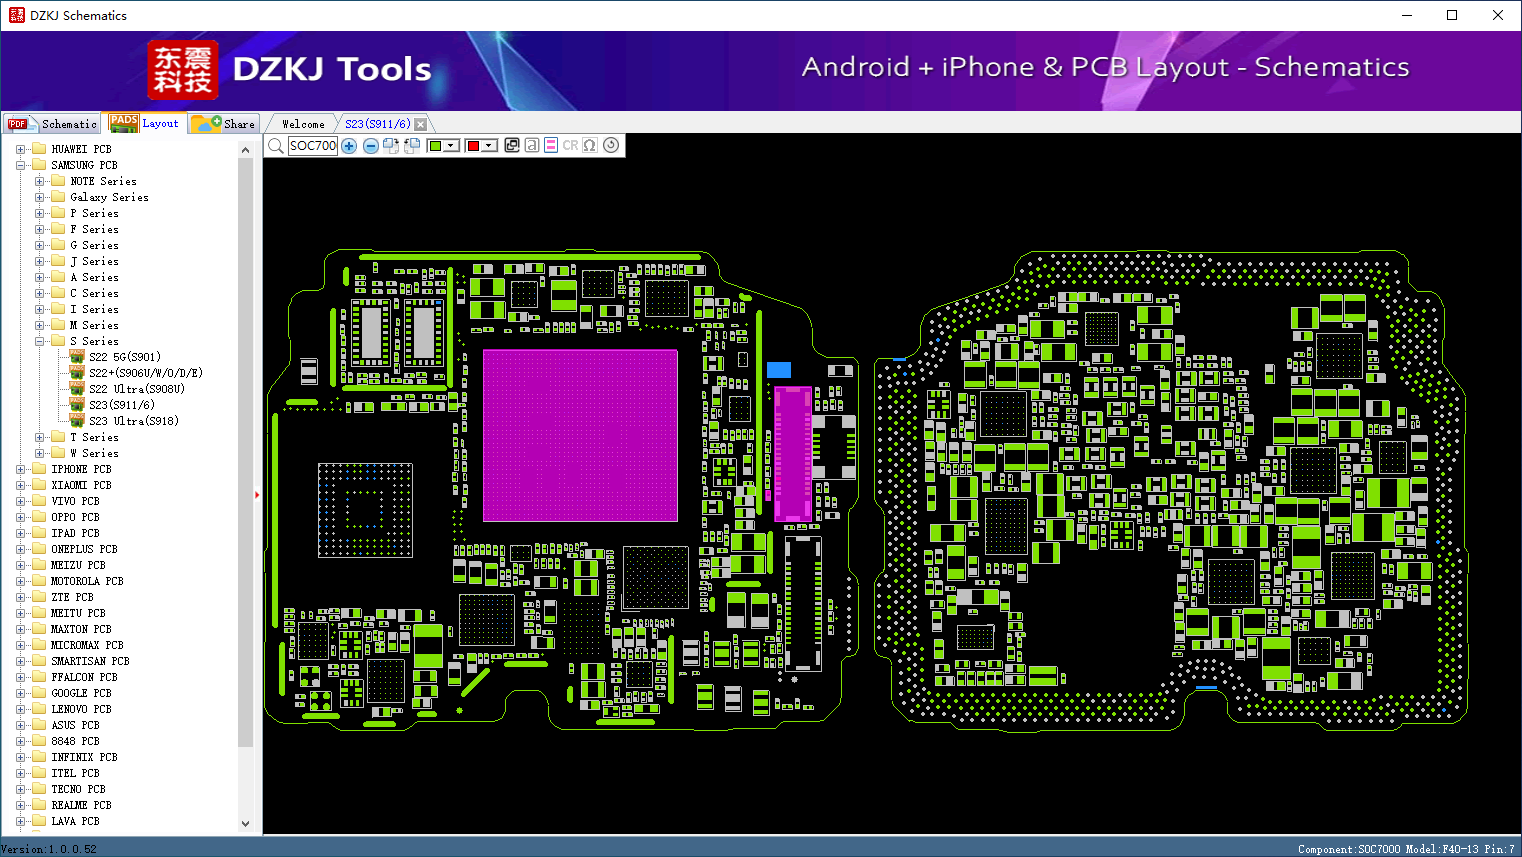The height and width of the screenshot is (857, 1522).
Task: Click the Version 1.0.0.52 status text
Action: [x=49, y=849]
